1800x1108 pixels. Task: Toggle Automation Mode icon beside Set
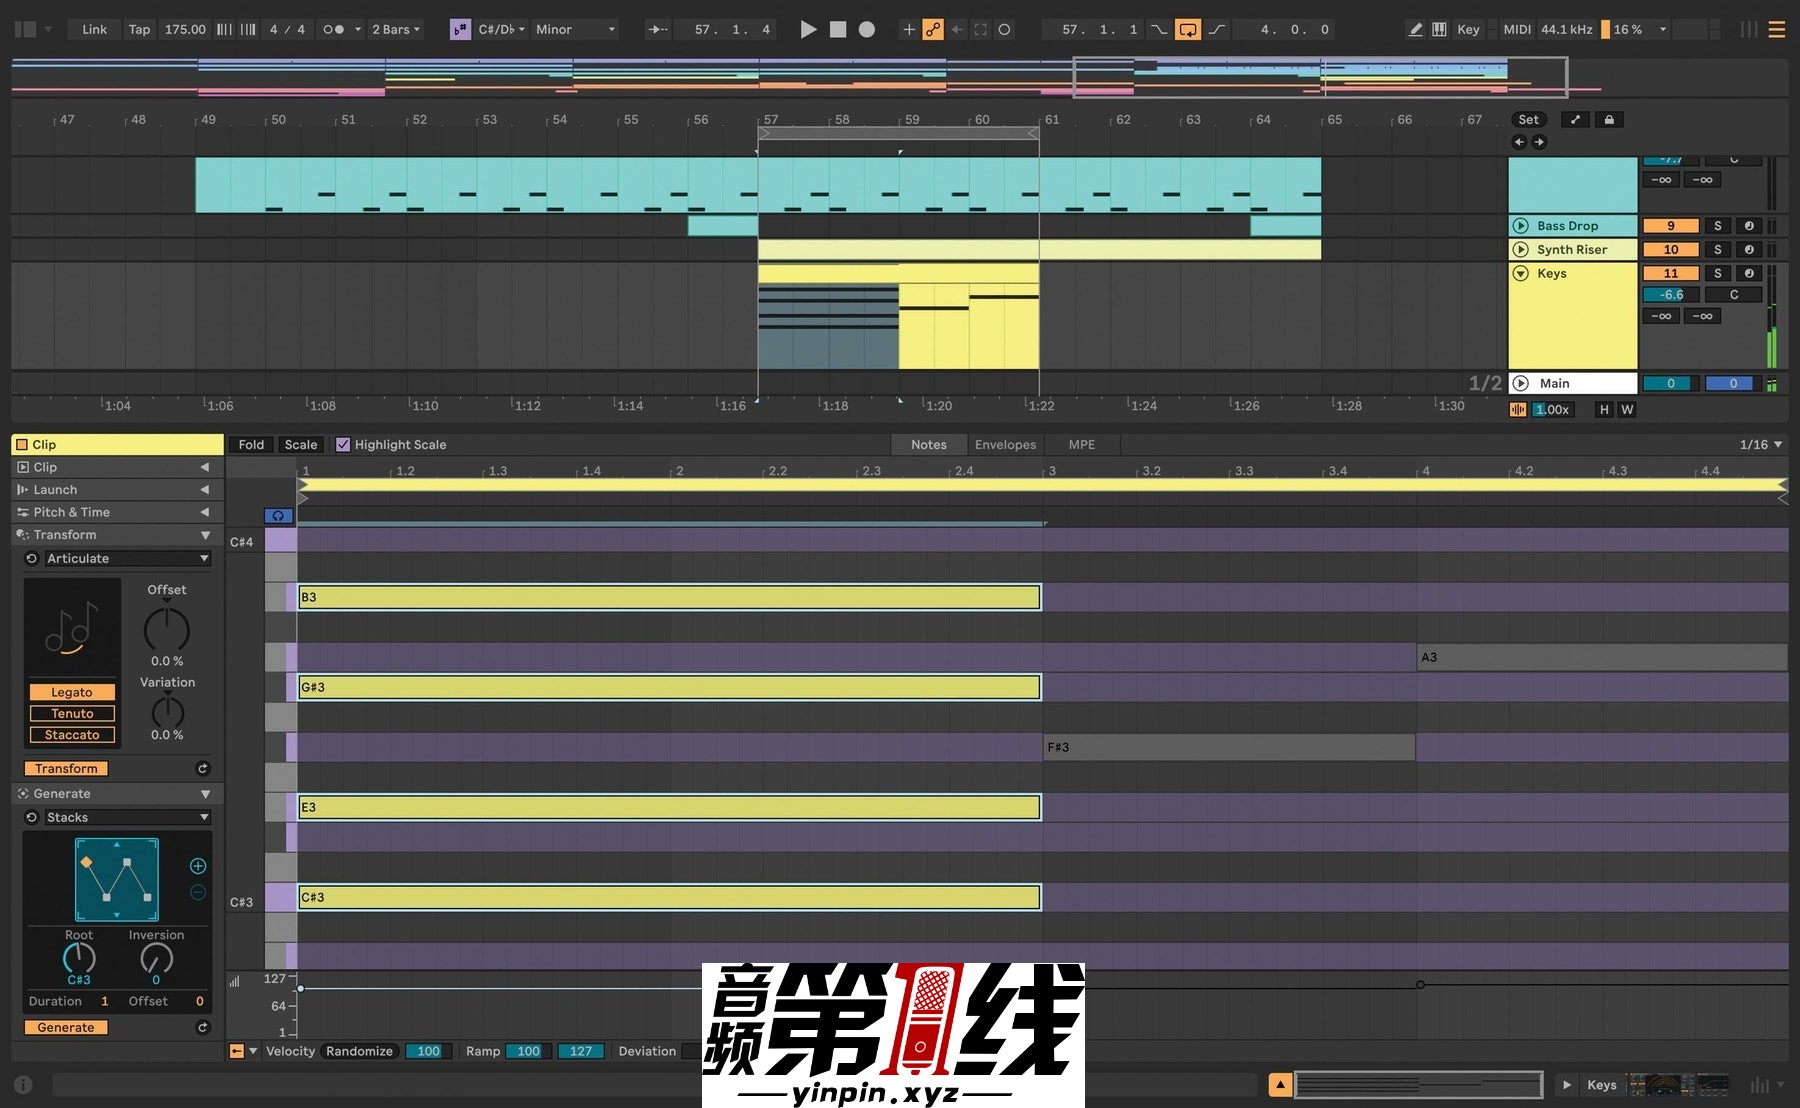click(1575, 119)
